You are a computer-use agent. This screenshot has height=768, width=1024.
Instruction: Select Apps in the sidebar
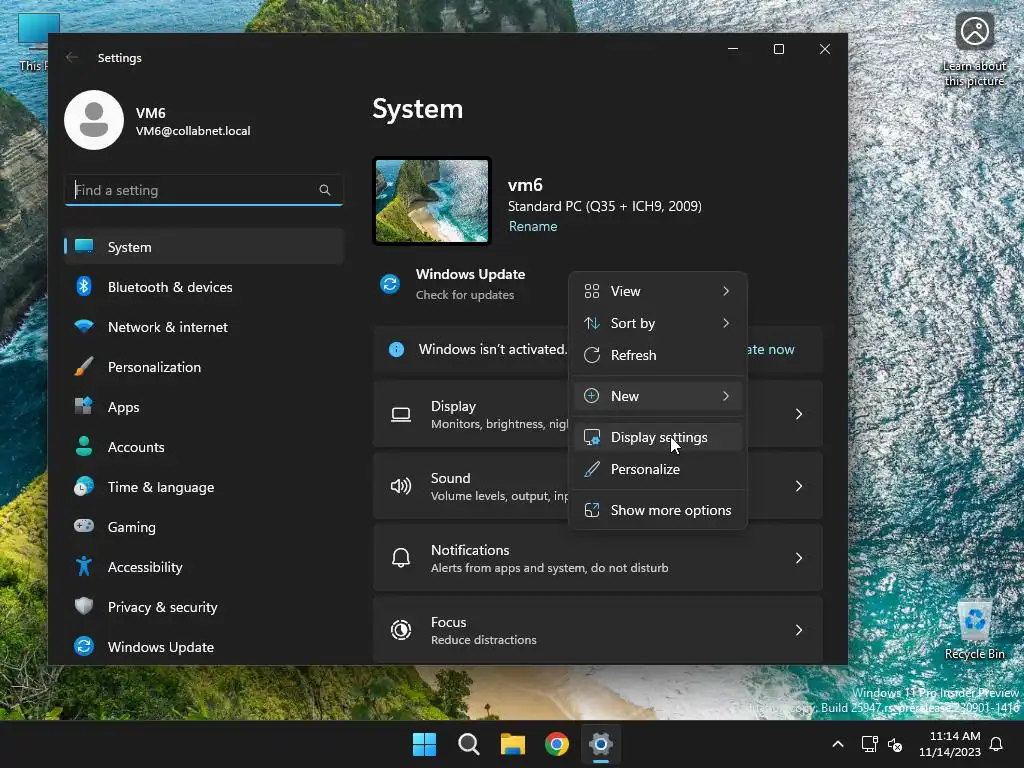pyautogui.click(x=204, y=407)
